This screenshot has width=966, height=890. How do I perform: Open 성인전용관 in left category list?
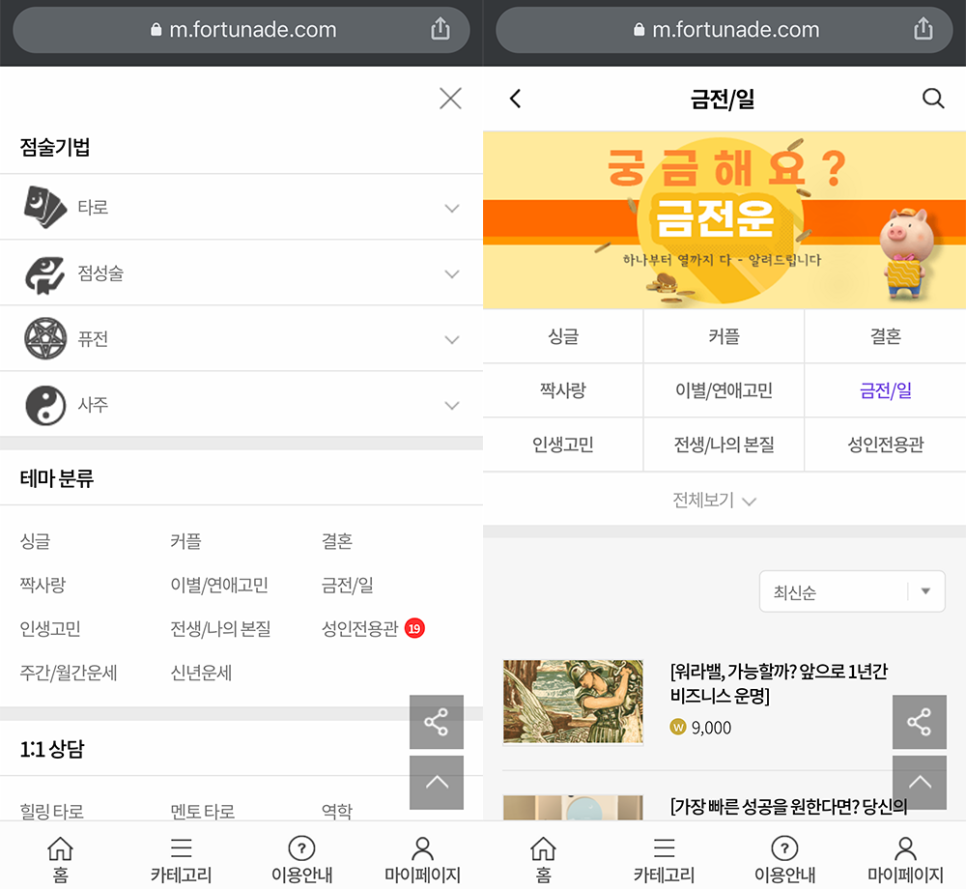click(x=360, y=628)
